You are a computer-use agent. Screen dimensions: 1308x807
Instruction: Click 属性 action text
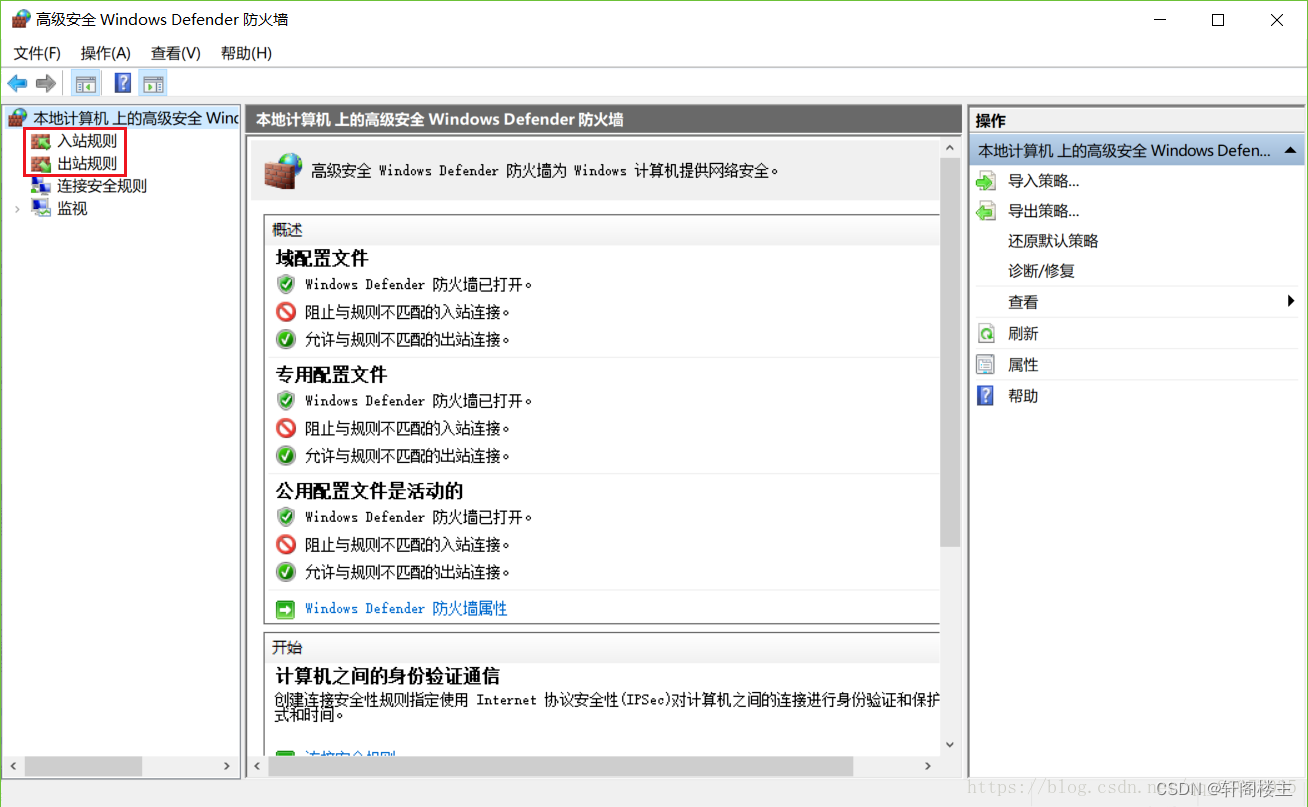pos(1023,365)
